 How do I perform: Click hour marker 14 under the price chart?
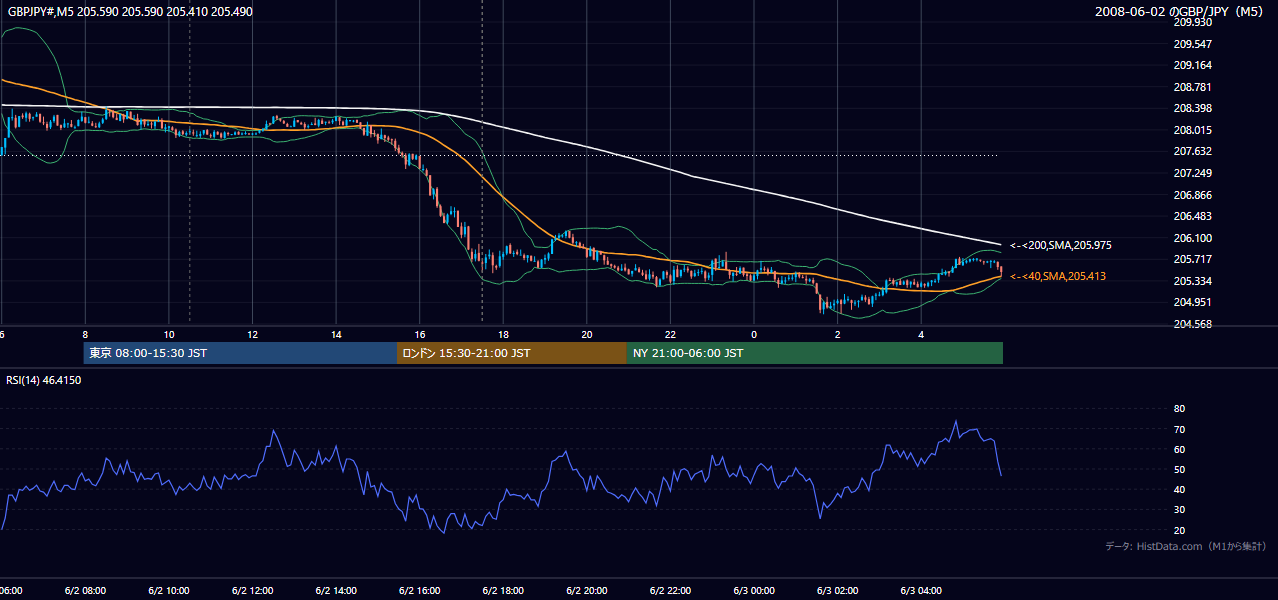[336, 335]
